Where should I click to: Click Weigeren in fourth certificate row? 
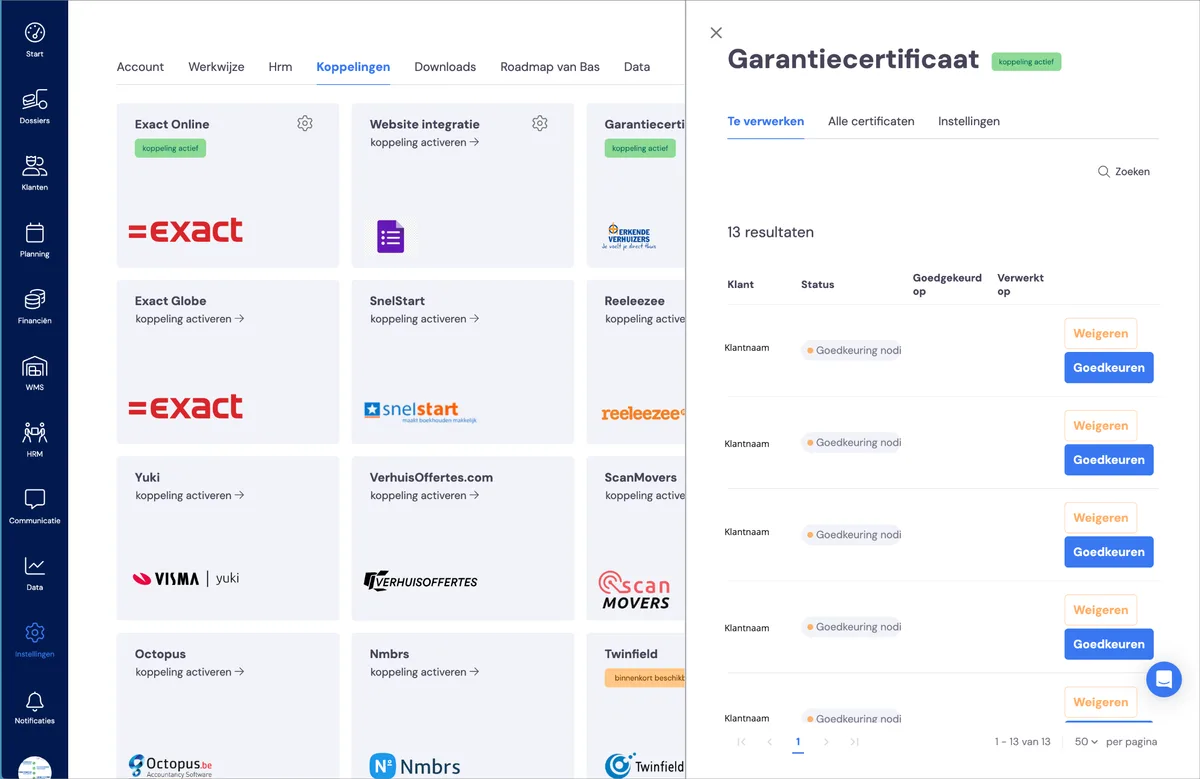pos(1100,610)
